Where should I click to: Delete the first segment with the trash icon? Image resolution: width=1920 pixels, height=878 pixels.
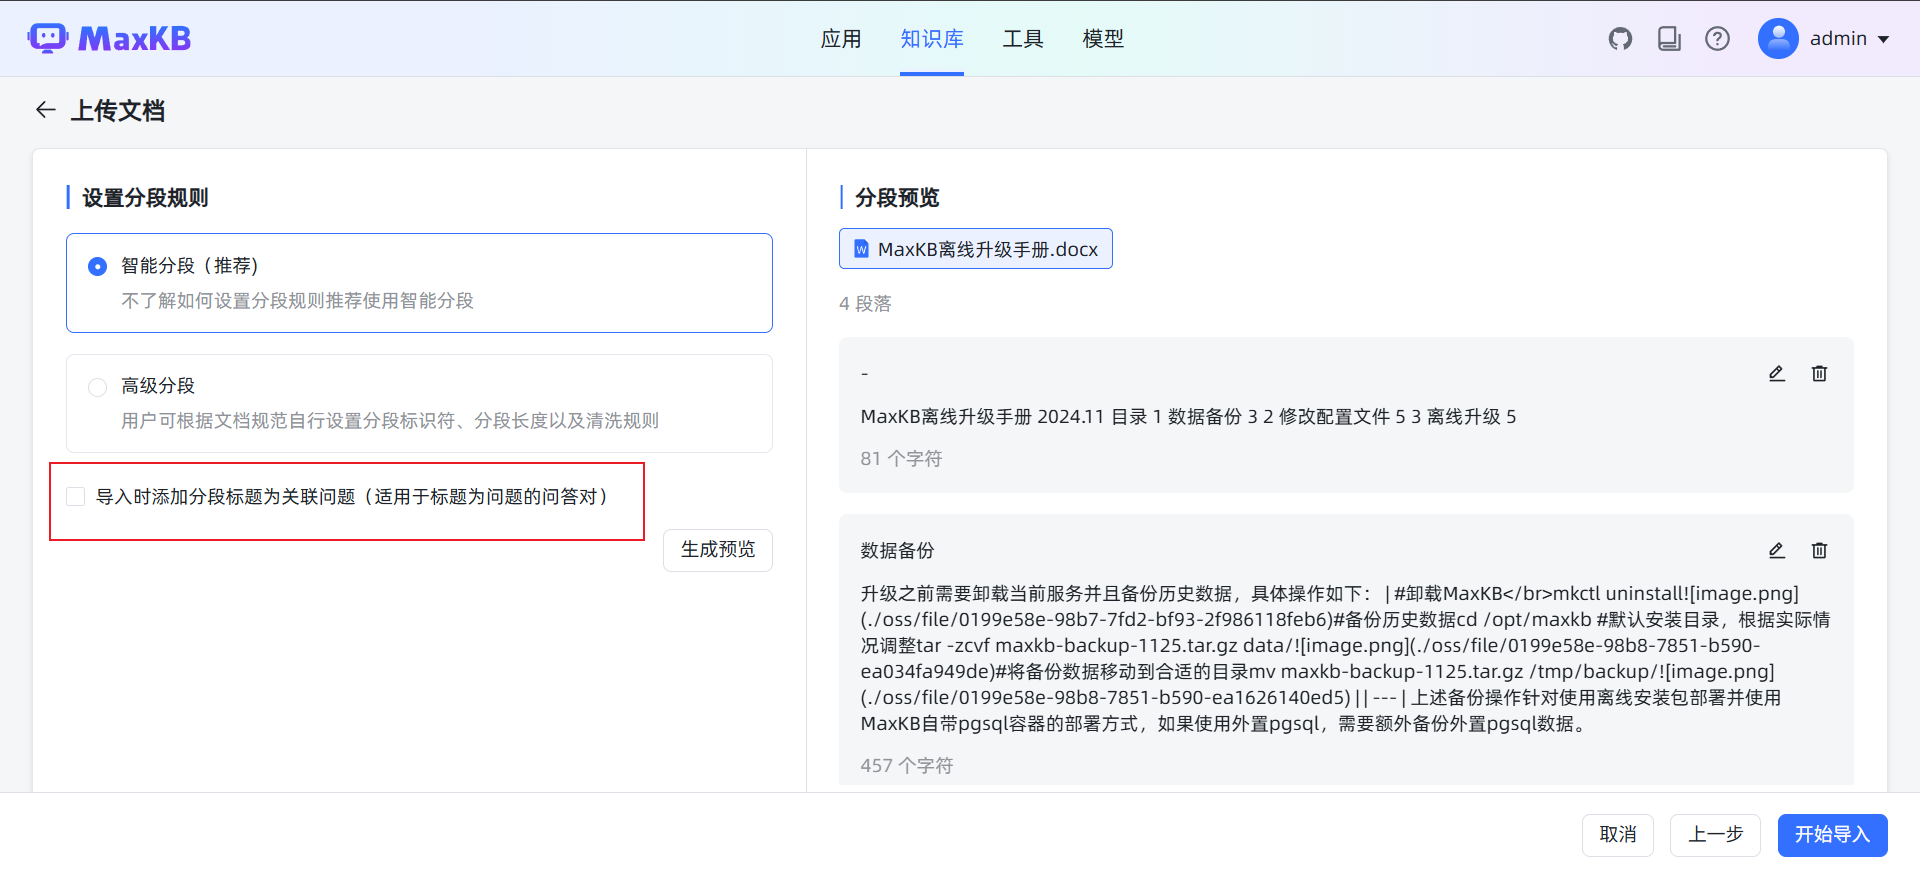1819,374
